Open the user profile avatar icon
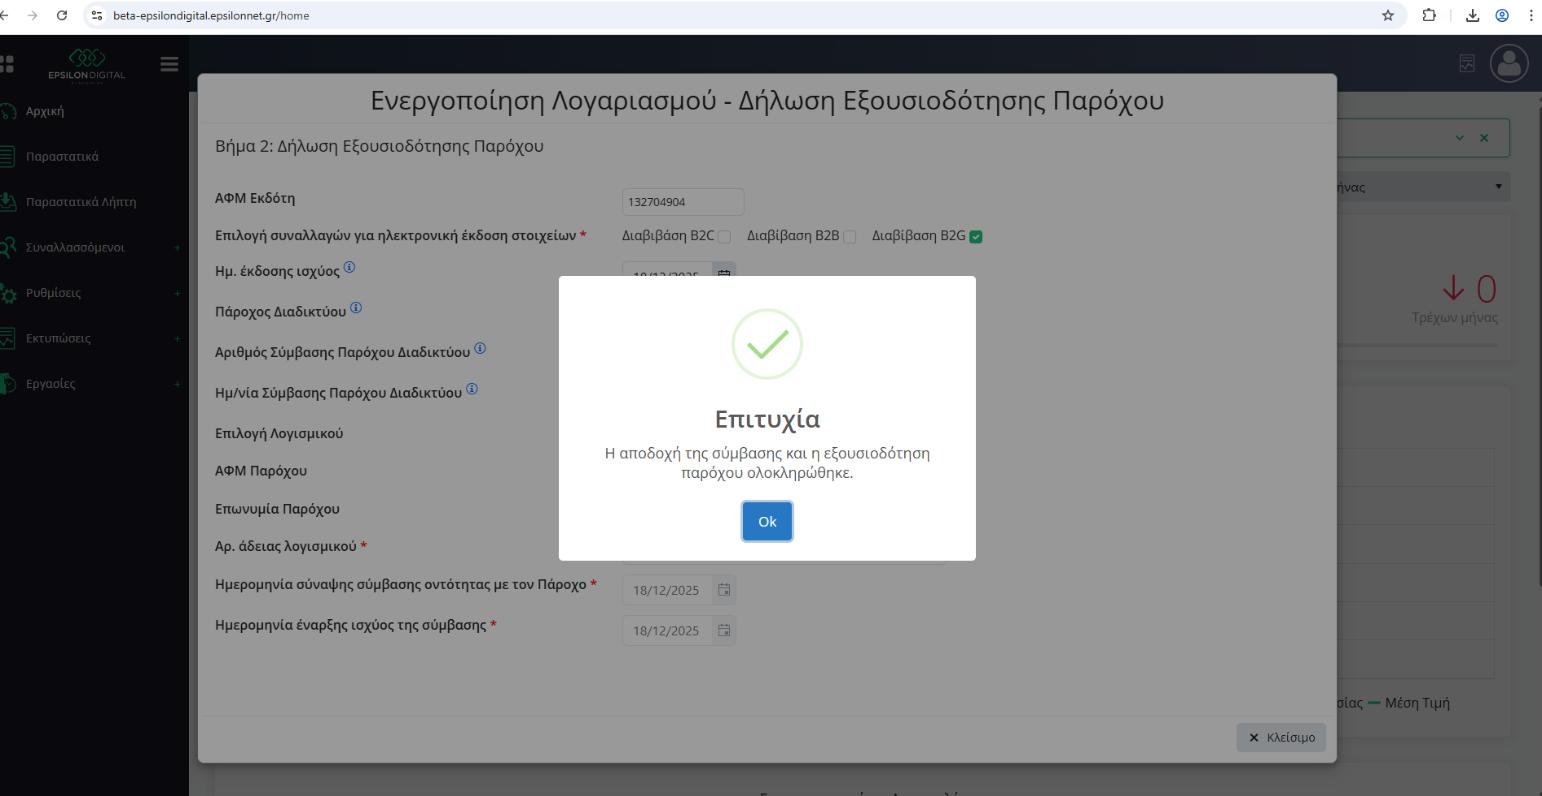Image resolution: width=1542 pixels, height=796 pixels. pos(1510,64)
